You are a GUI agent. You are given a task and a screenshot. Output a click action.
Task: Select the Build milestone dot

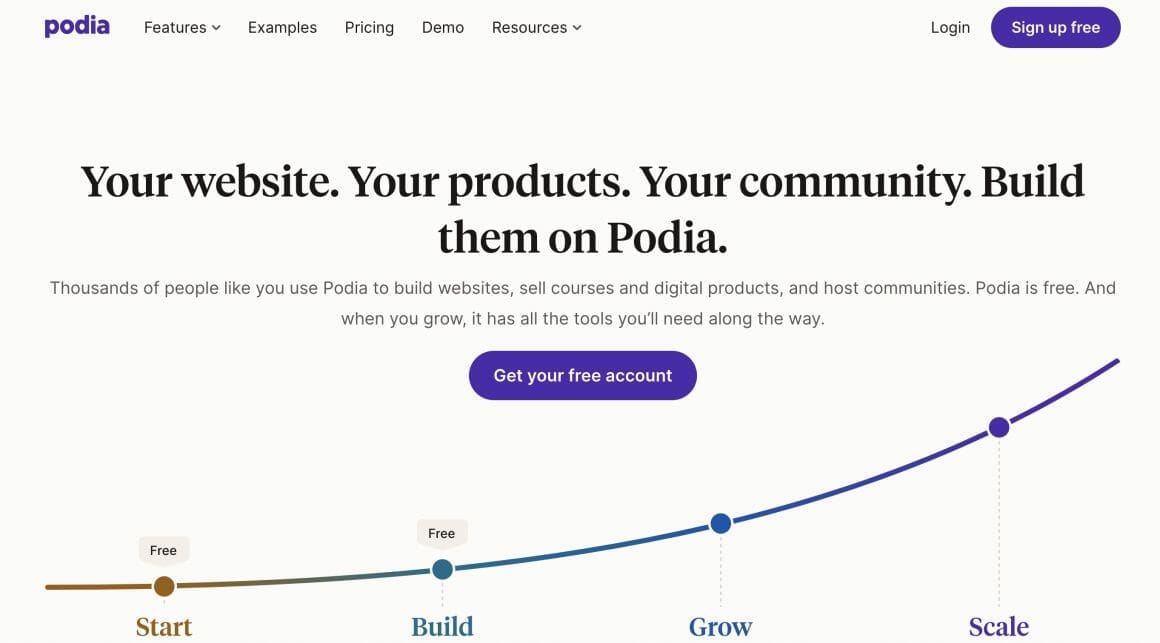(x=442, y=568)
